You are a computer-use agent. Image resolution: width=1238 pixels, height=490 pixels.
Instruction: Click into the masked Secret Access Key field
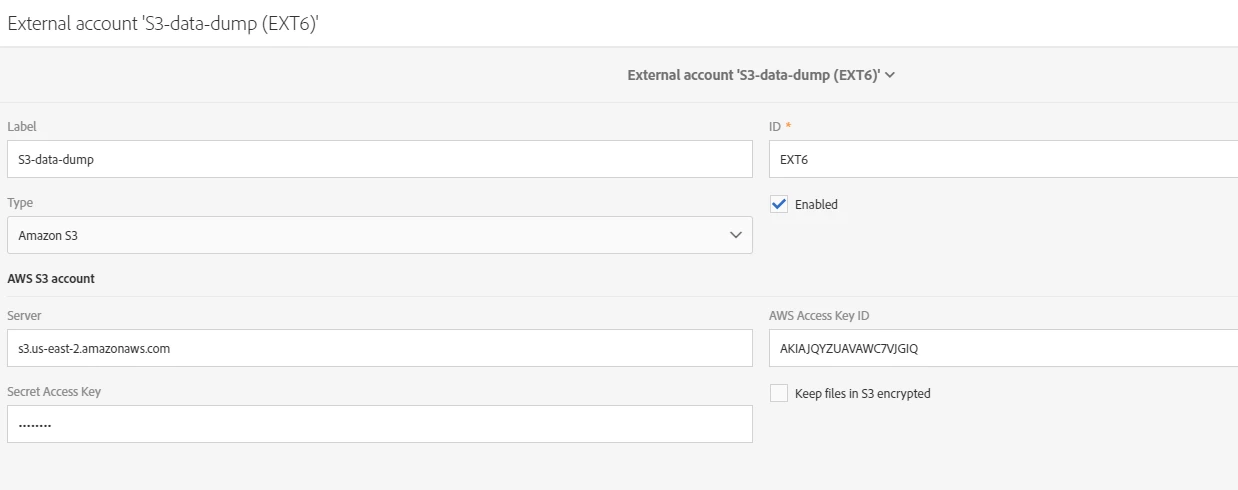379,424
